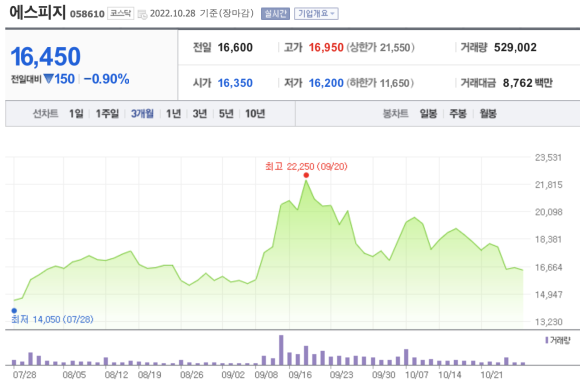The image size is (580, 392).
Task: Click the 16,664 y-axis label
Action: [x=549, y=267]
